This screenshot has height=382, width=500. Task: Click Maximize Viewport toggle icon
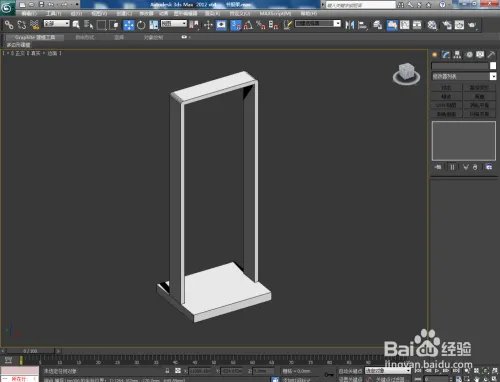tap(495, 379)
